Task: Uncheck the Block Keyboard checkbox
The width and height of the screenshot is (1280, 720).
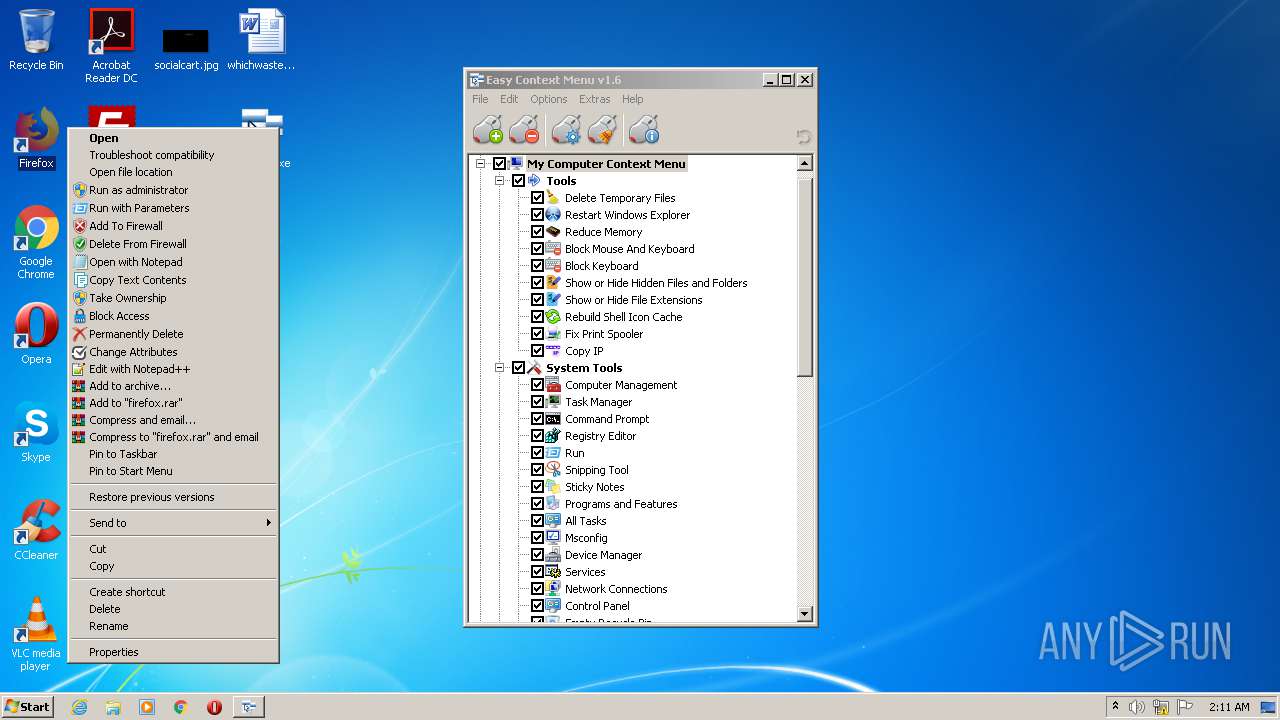Action: (537, 266)
